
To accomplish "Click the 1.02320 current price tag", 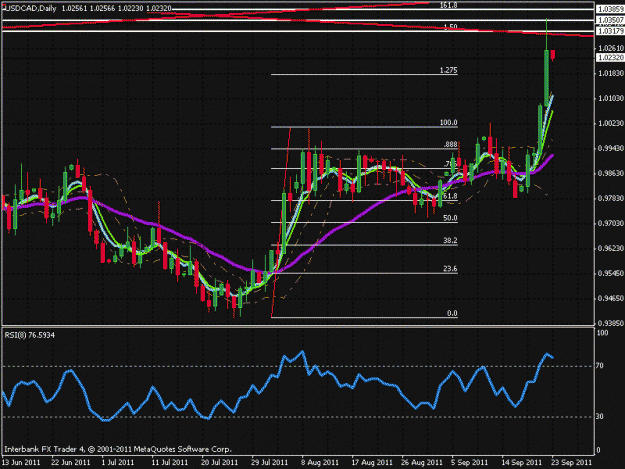I will pos(610,58).
